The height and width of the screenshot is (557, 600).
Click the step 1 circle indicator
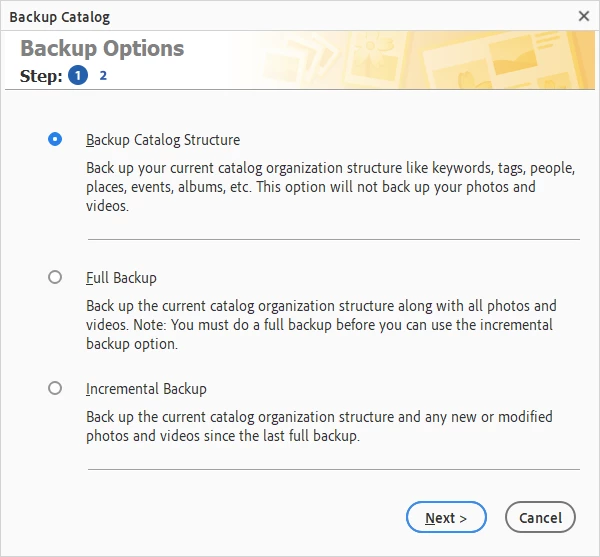point(77,75)
